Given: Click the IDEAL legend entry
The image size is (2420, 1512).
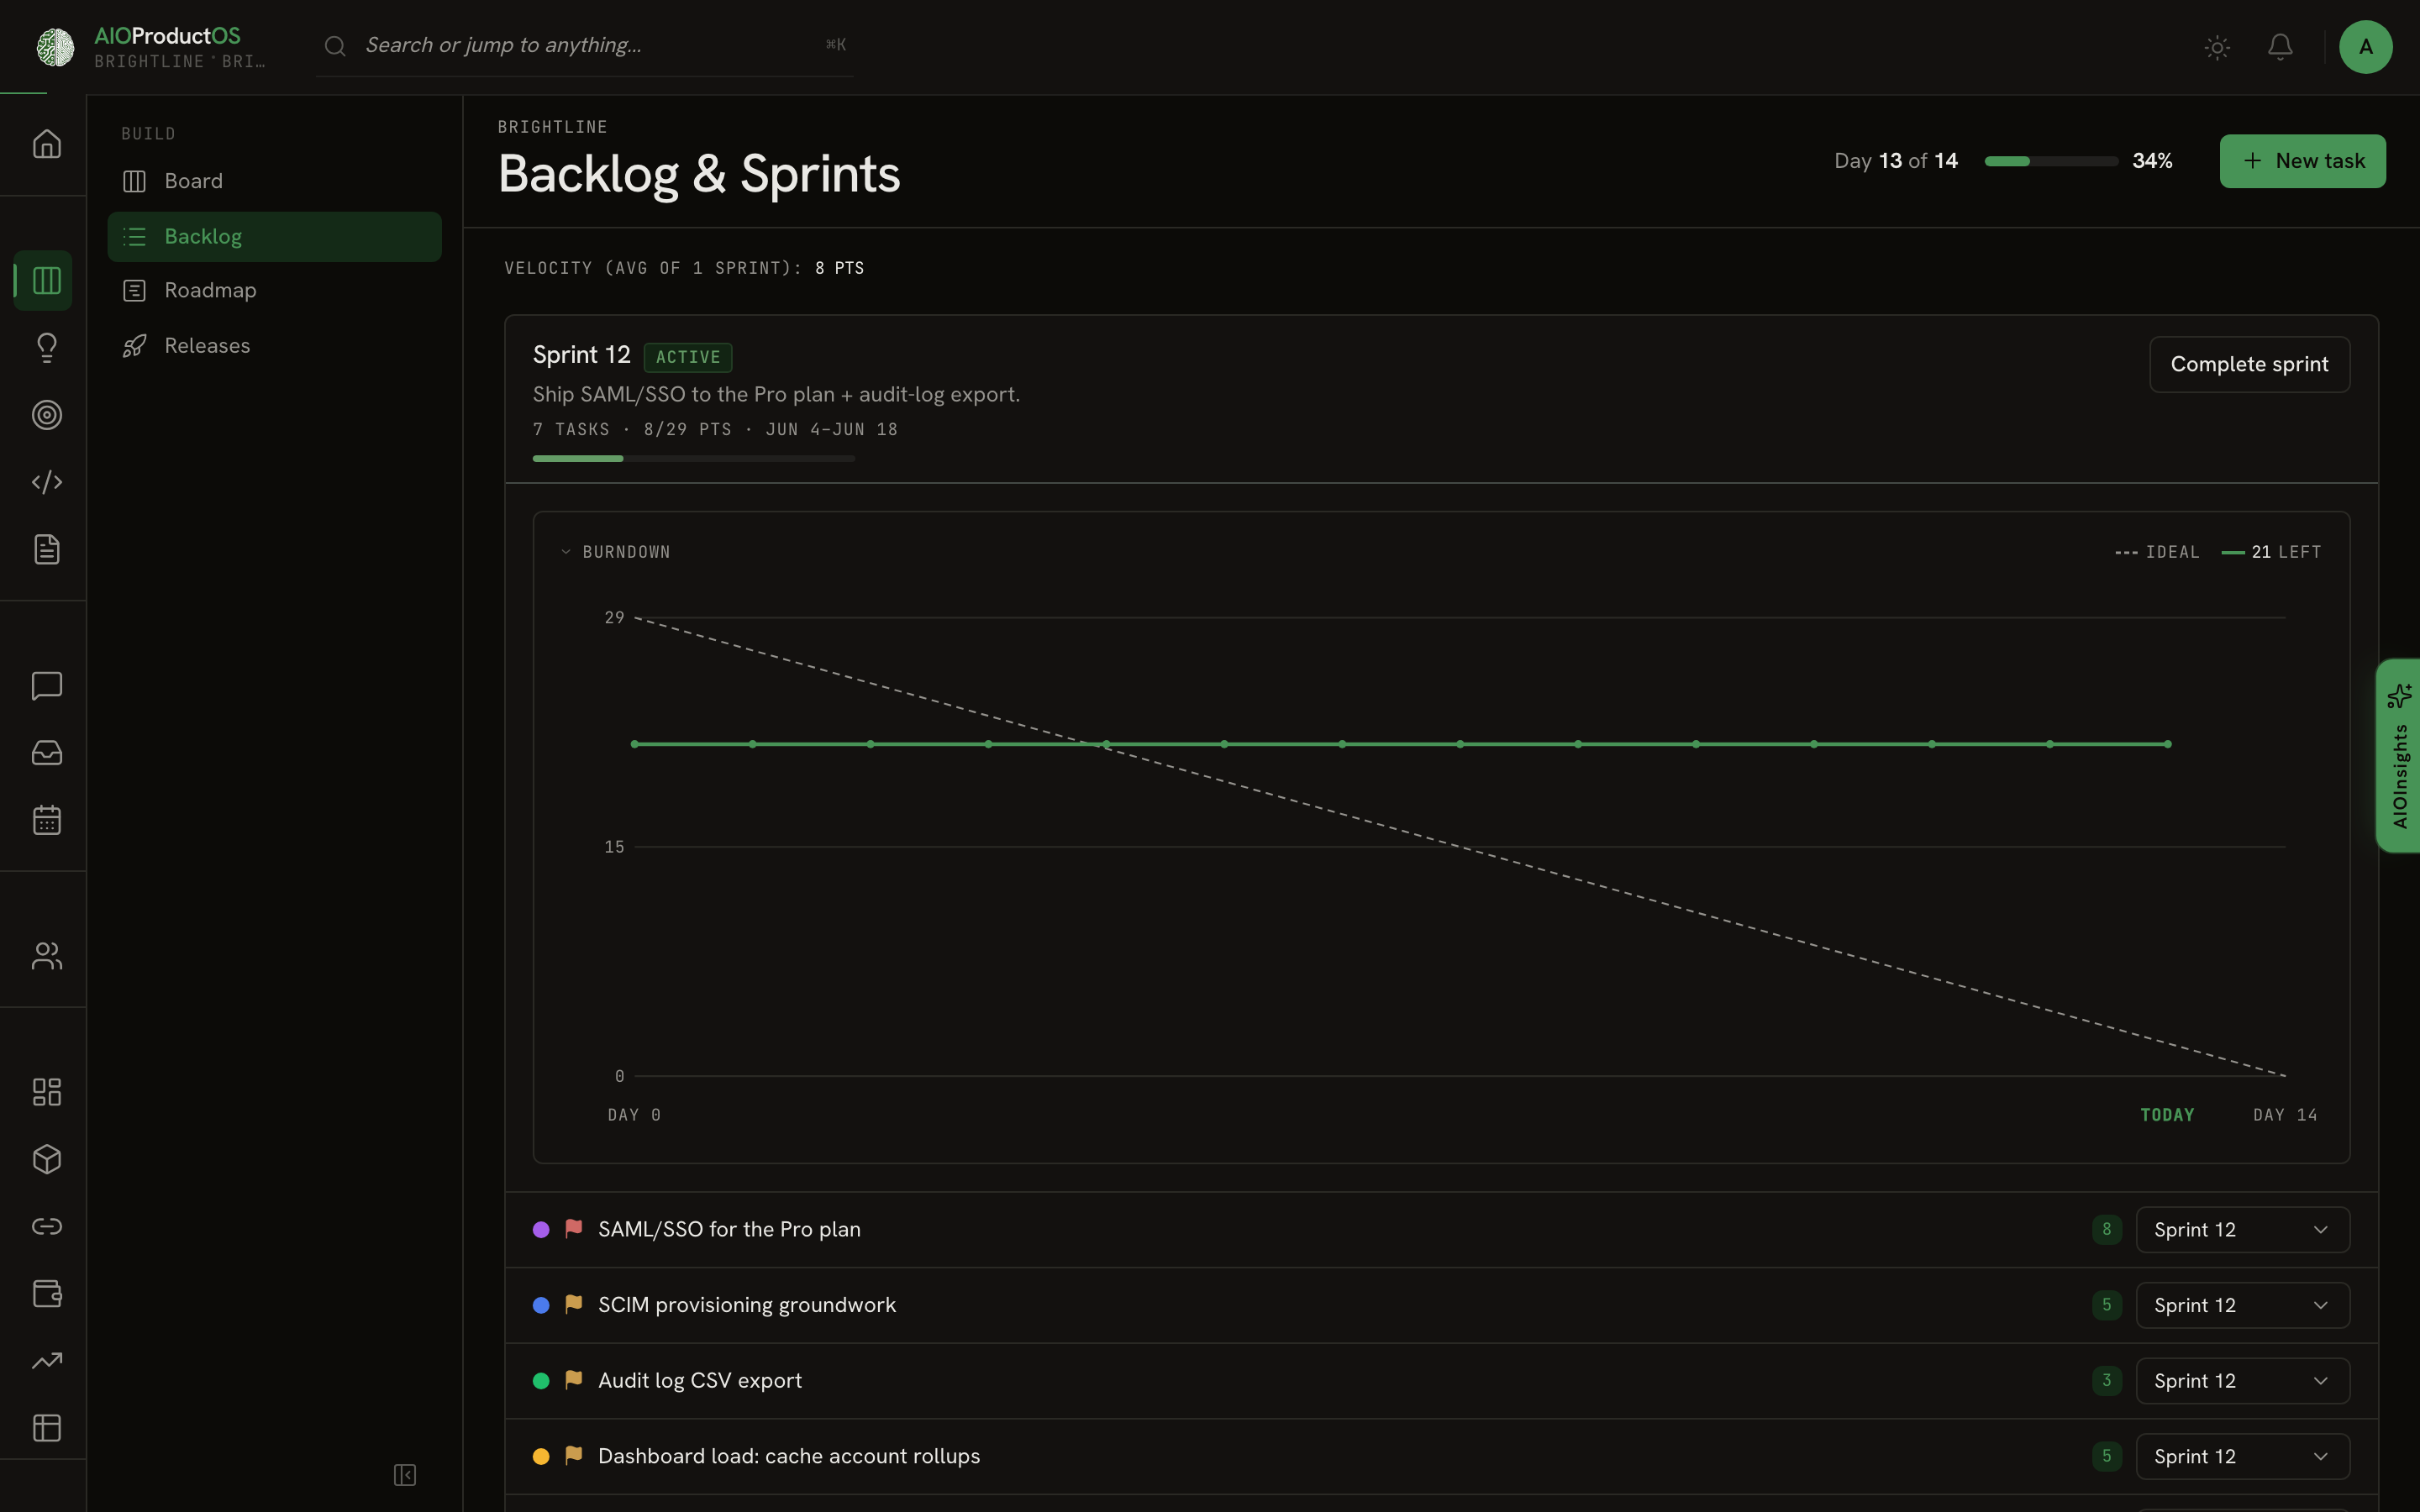Looking at the screenshot, I should click(x=2157, y=552).
